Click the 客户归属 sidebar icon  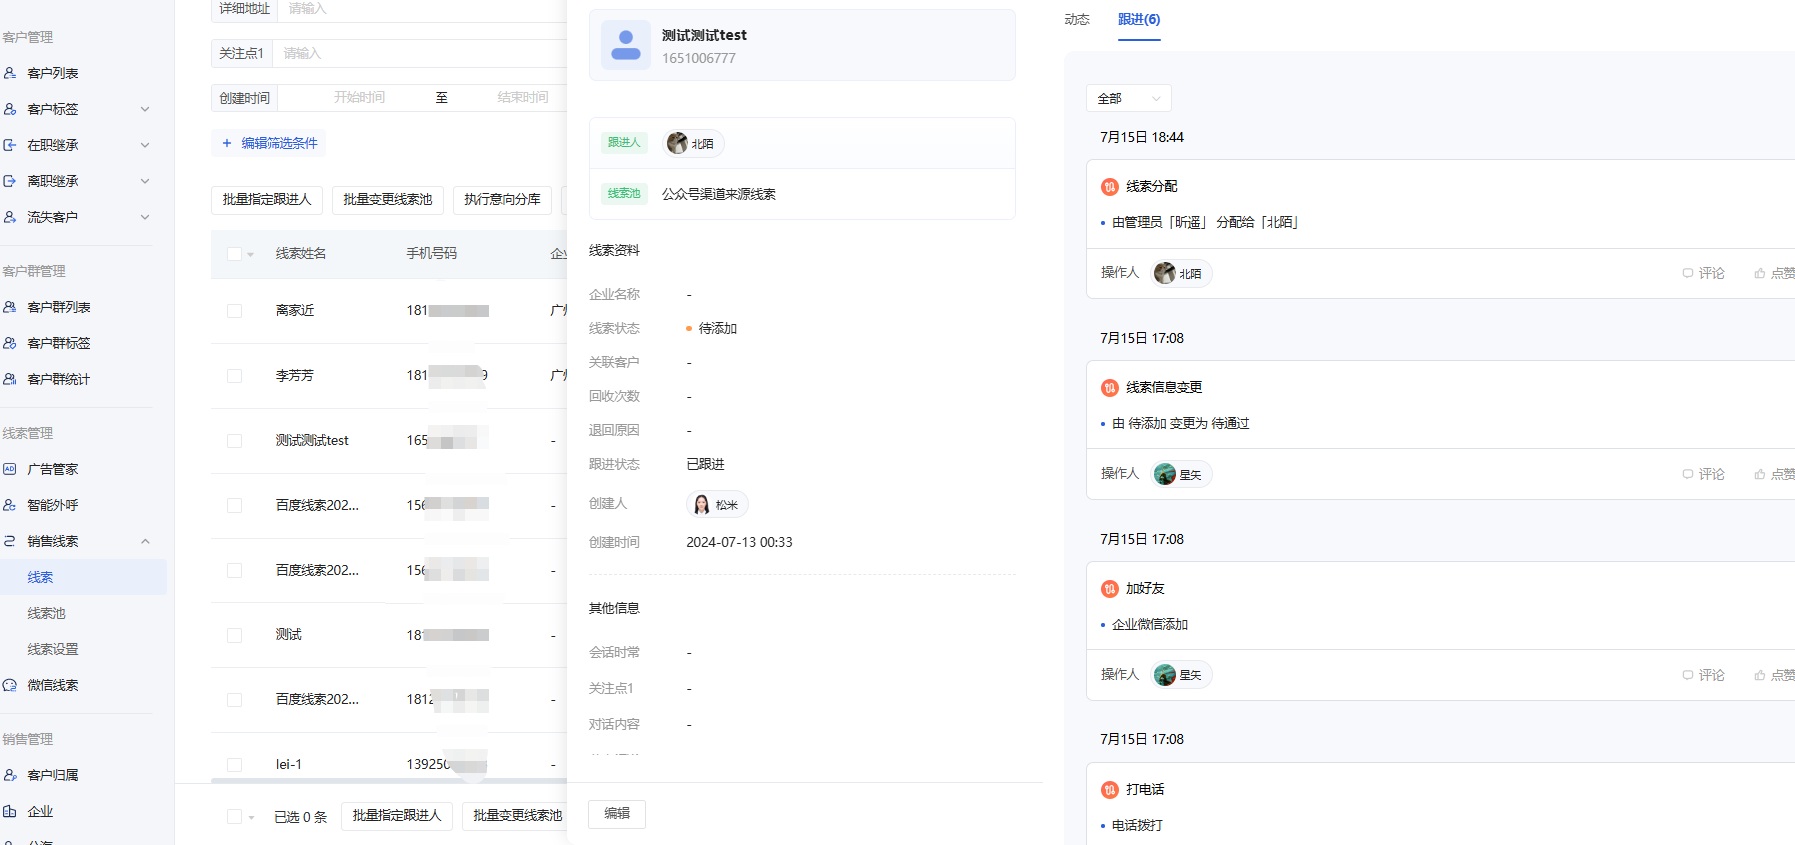tap(10, 775)
